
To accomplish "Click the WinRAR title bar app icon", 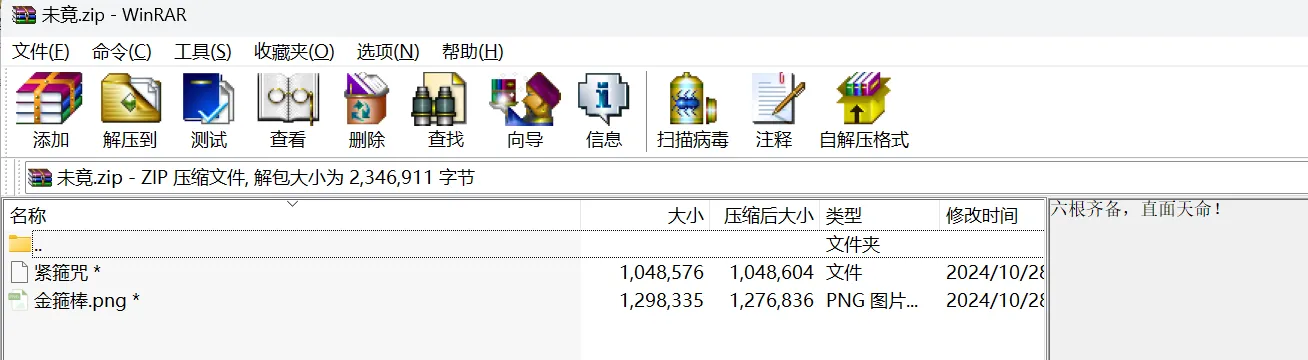I will (x=24, y=15).
